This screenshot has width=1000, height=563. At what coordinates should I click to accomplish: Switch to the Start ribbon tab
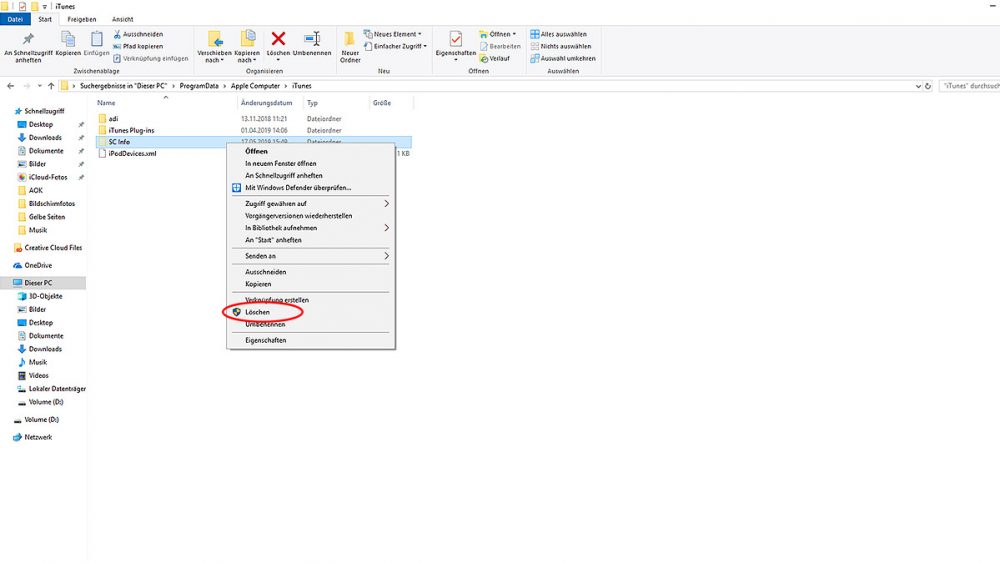(45, 19)
